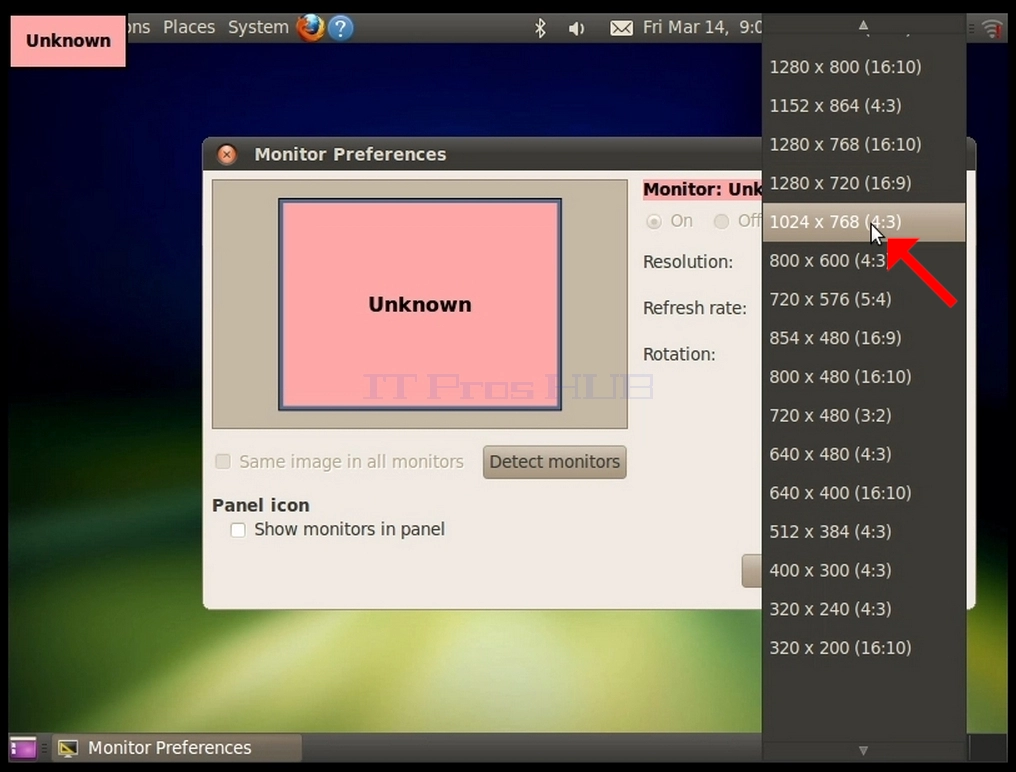The height and width of the screenshot is (772, 1016).
Task: Open the Places menu
Action: pyautogui.click(x=189, y=27)
